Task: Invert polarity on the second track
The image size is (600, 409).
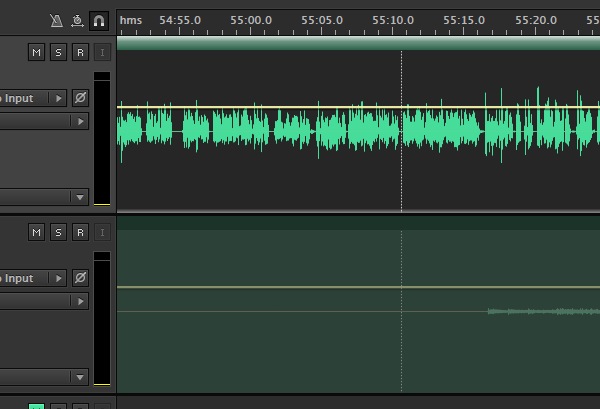Action: pos(80,278)
